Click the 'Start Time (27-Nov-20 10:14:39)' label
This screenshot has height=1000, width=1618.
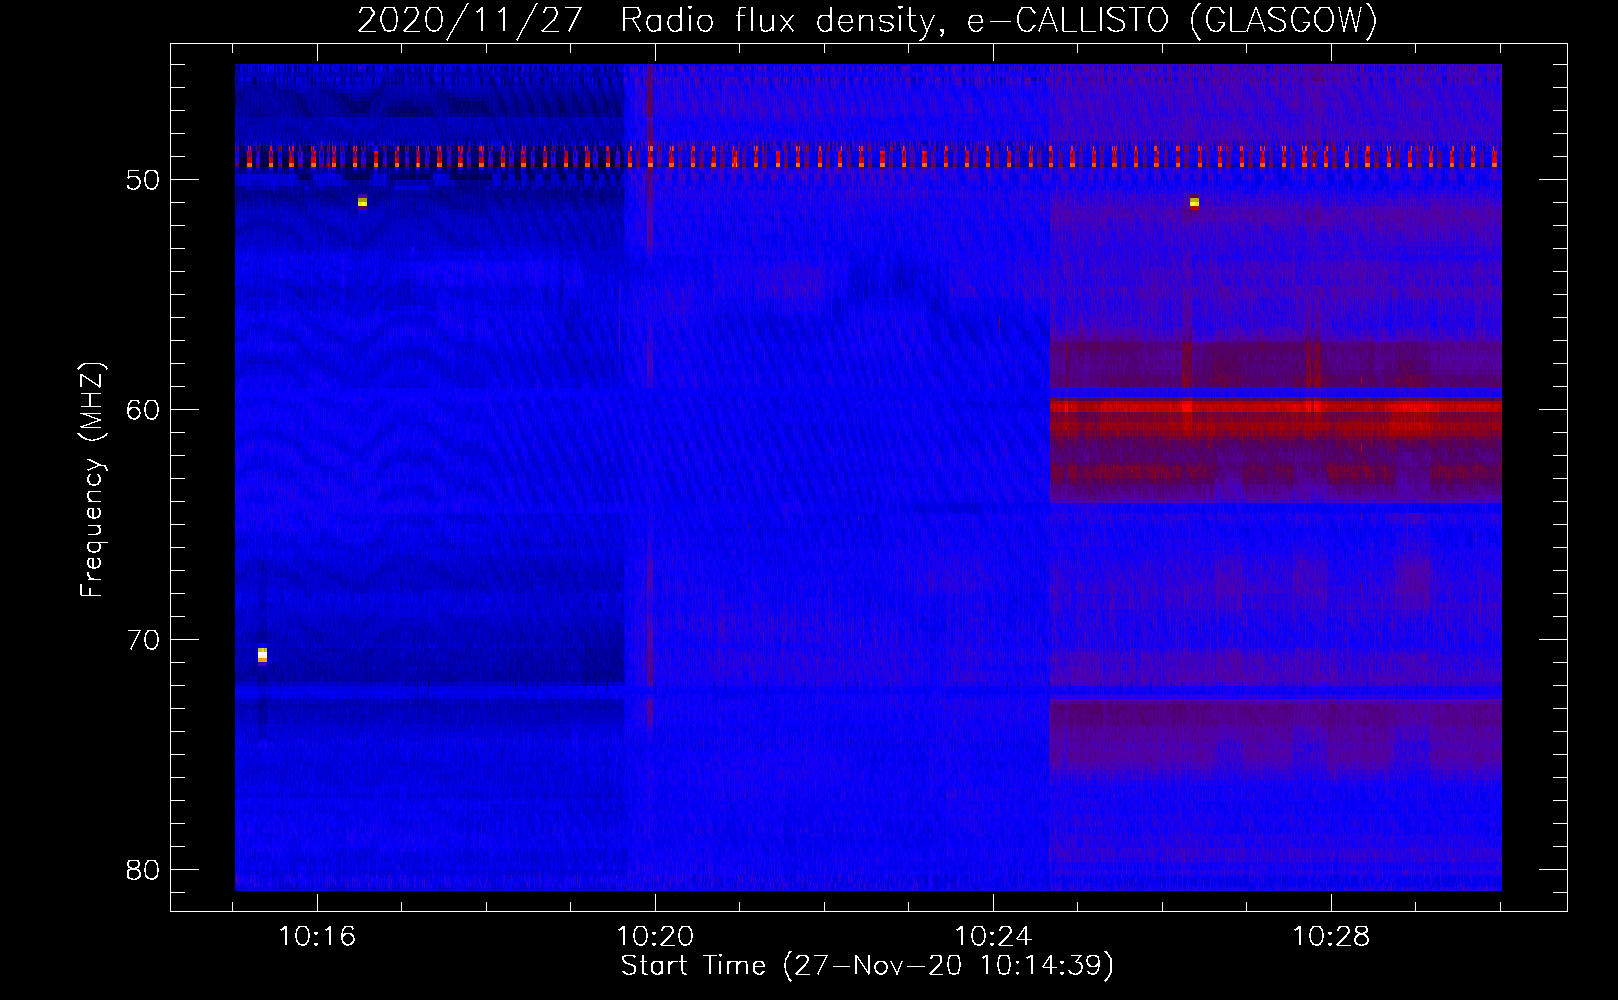867,966
